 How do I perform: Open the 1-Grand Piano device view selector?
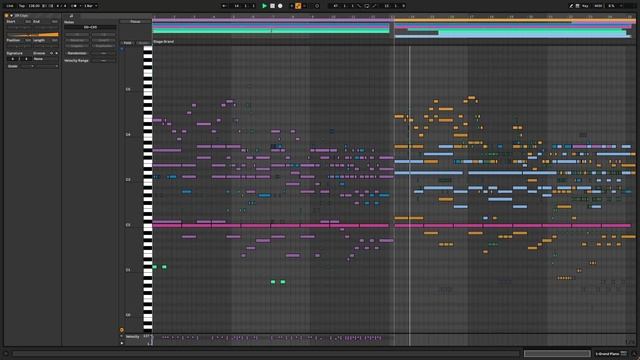[611, 353]
